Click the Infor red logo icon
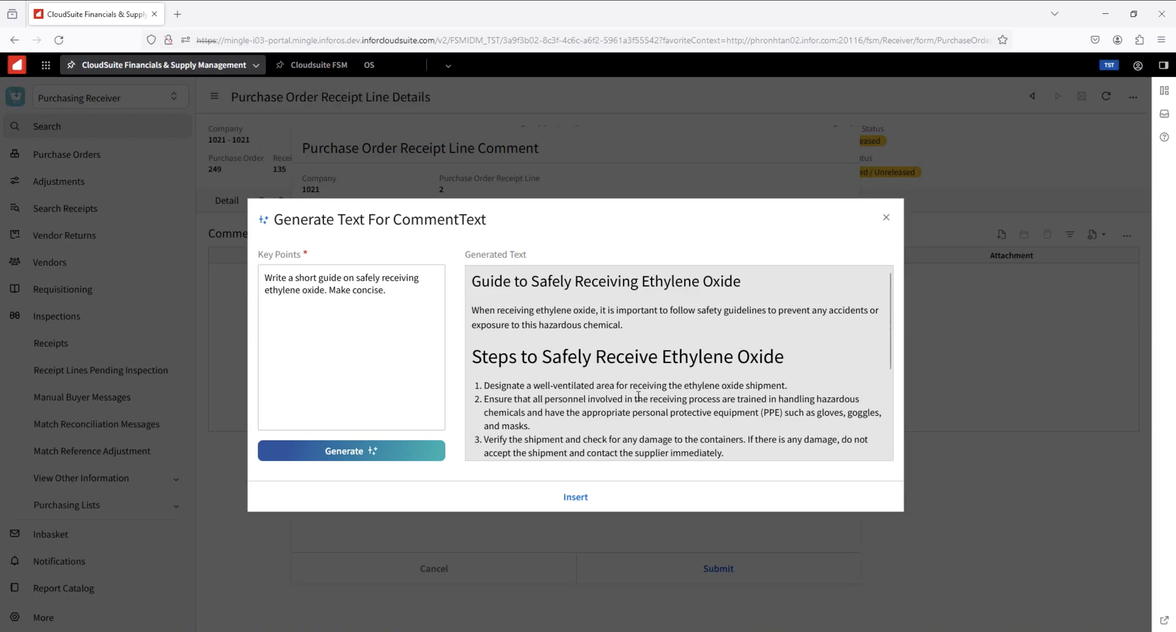The height and width of the screenshot is (632, 1176). click(x=16, y=65)
